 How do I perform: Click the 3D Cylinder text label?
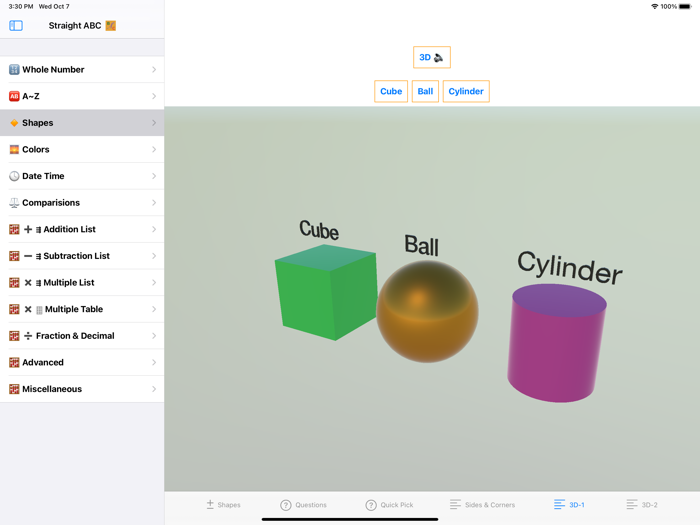click(570, 267)
